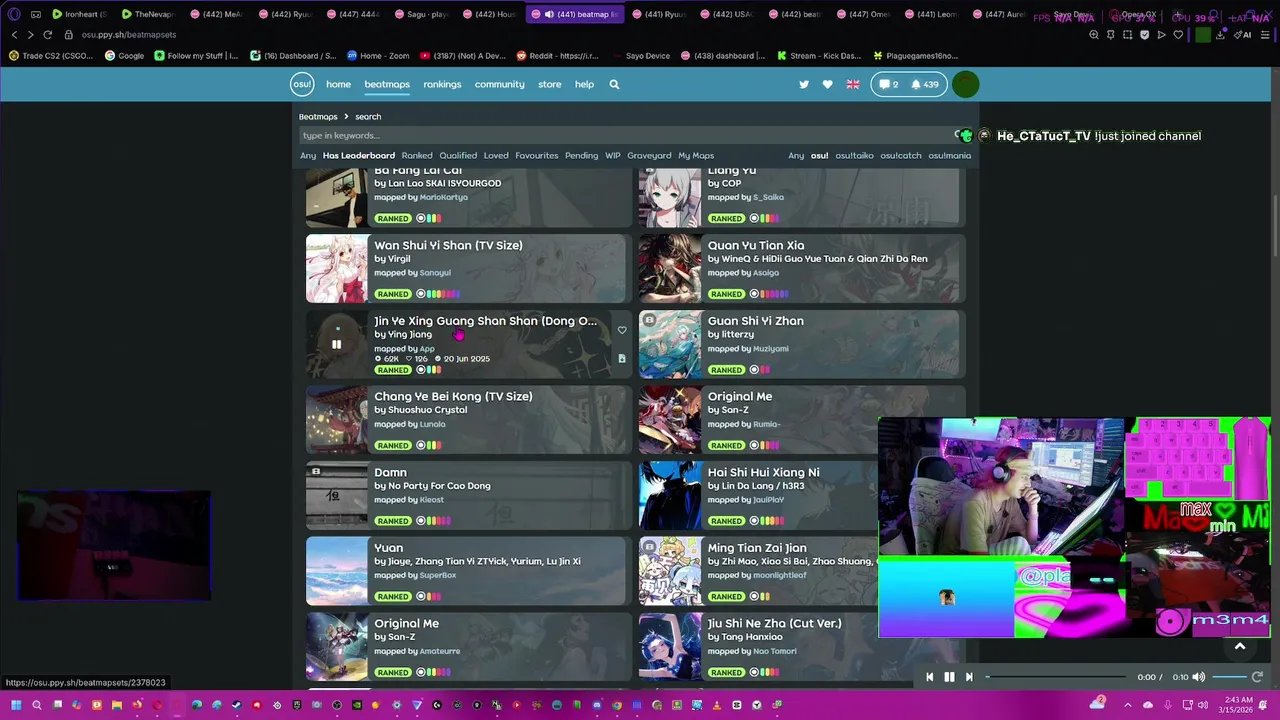Viewport: 1280px width, 720px height.
Task: Select the osu!catch mode filter
Action: (x=901, y=156)
